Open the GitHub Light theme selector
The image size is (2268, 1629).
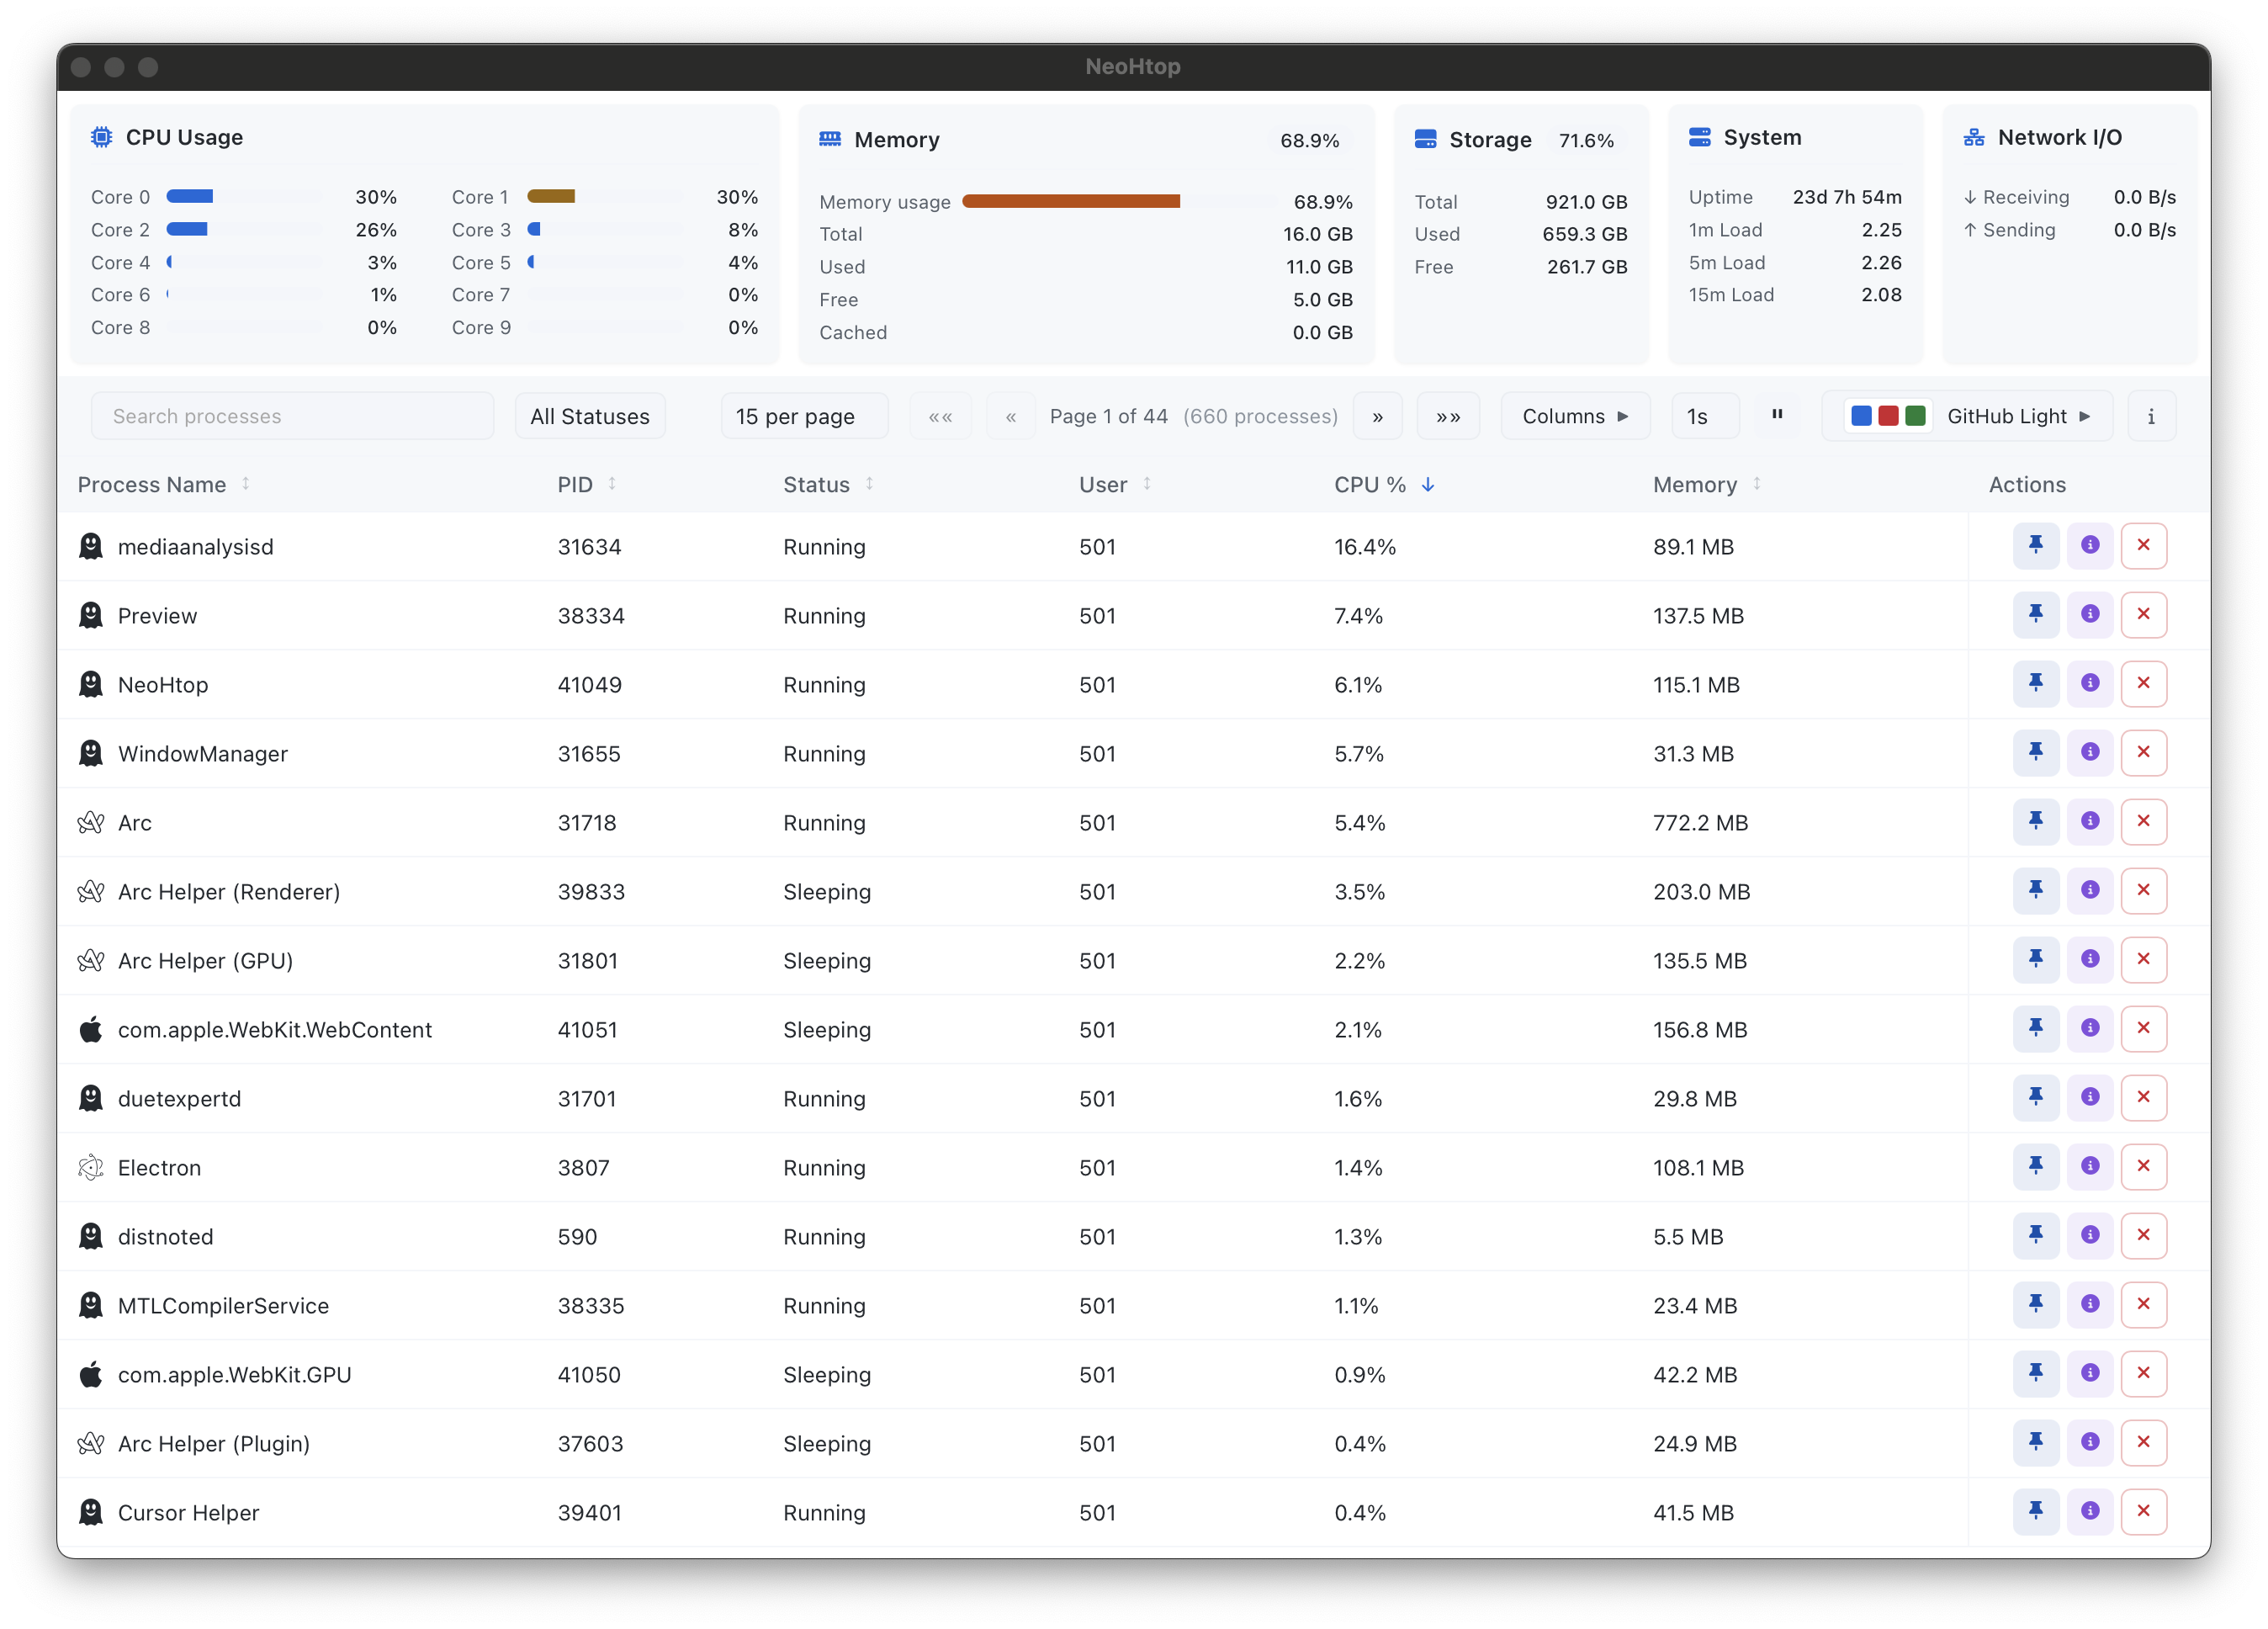pyautogui.click(x=1967, y=416)
